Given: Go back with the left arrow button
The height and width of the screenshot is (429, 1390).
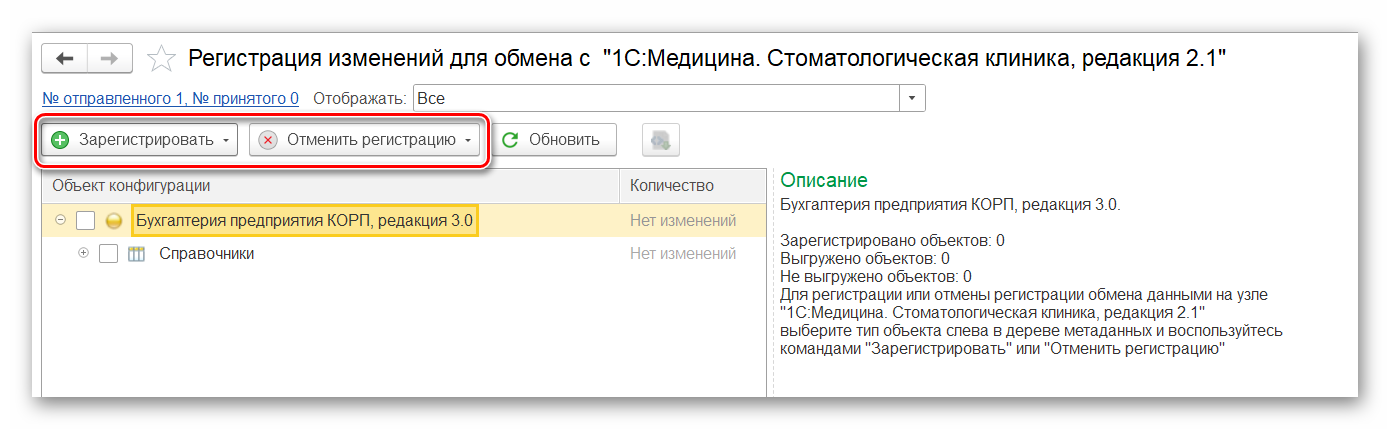Looking at the screenshot, I should pyautogui.click(x=64, y=58).
